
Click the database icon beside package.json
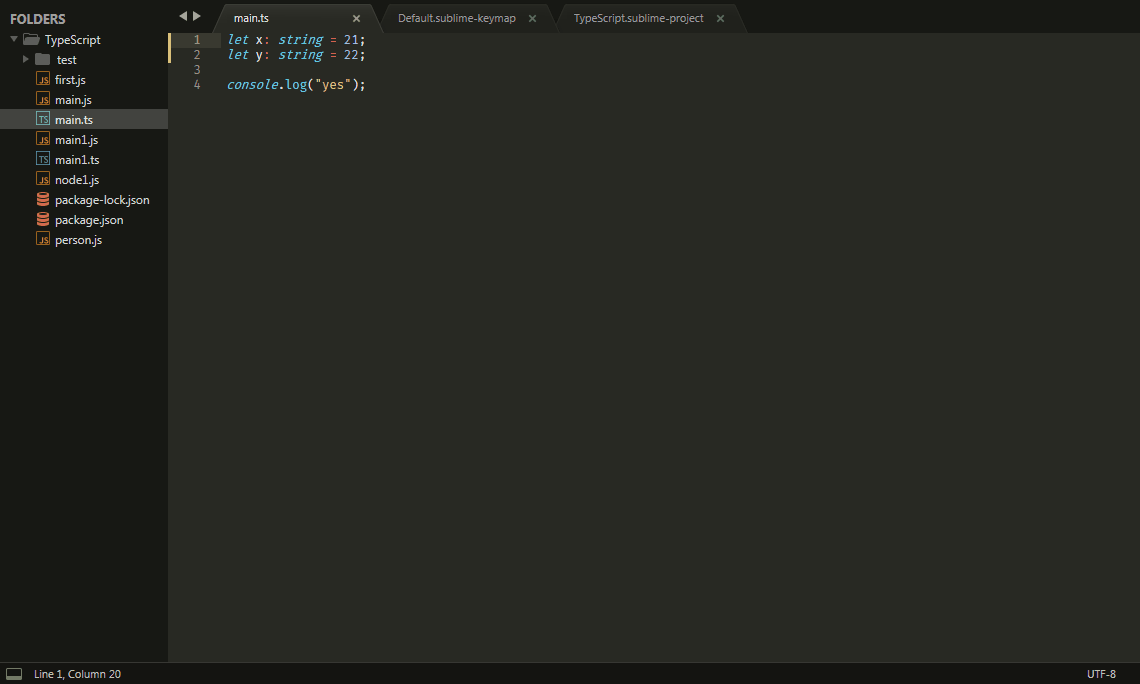point(43,219)
